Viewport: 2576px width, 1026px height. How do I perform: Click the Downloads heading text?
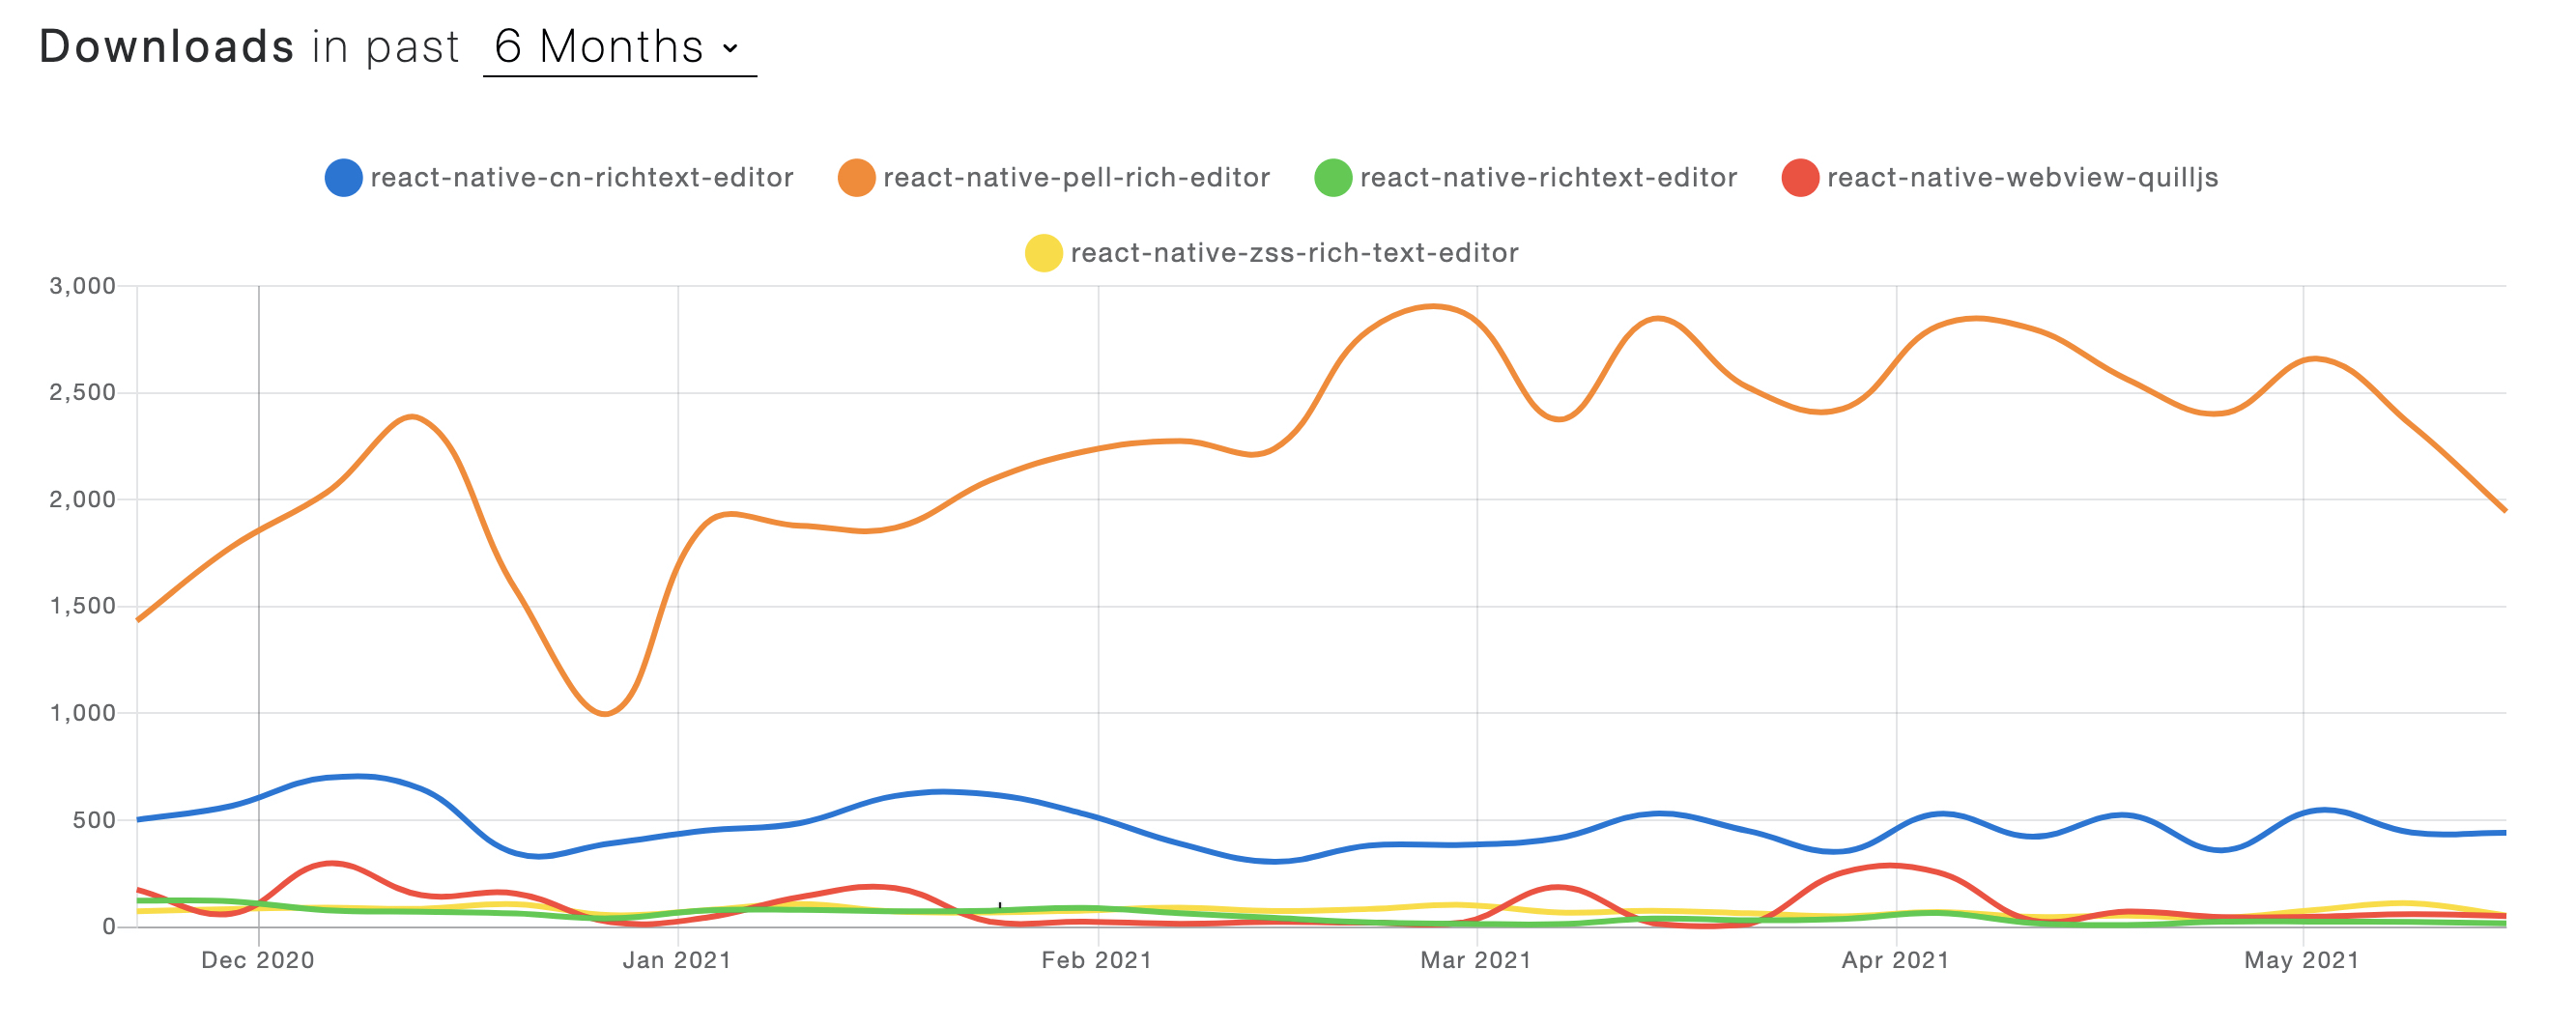[166, 47]
